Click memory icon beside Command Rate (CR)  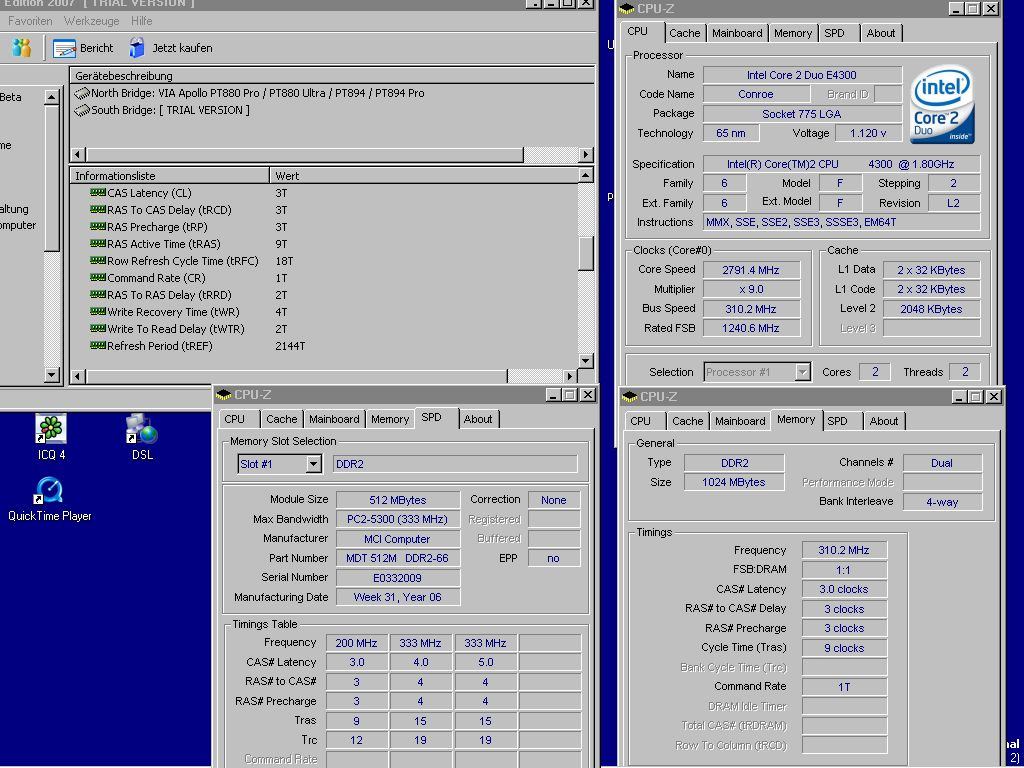pos(97,278)
